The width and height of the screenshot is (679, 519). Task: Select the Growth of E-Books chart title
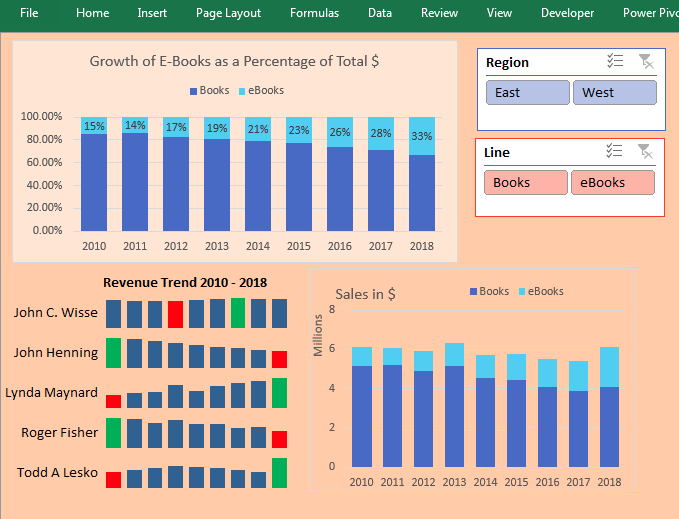pos(234,61)
